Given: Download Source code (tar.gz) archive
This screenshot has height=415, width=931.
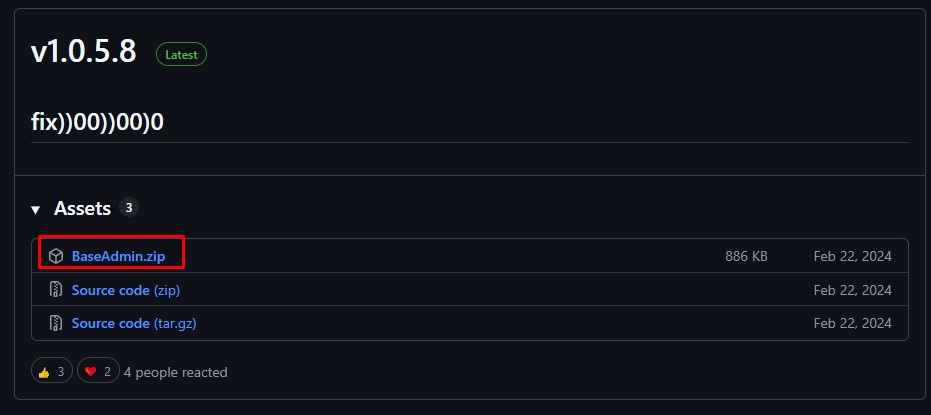Looking at the screenshot, I should point(141,323).
